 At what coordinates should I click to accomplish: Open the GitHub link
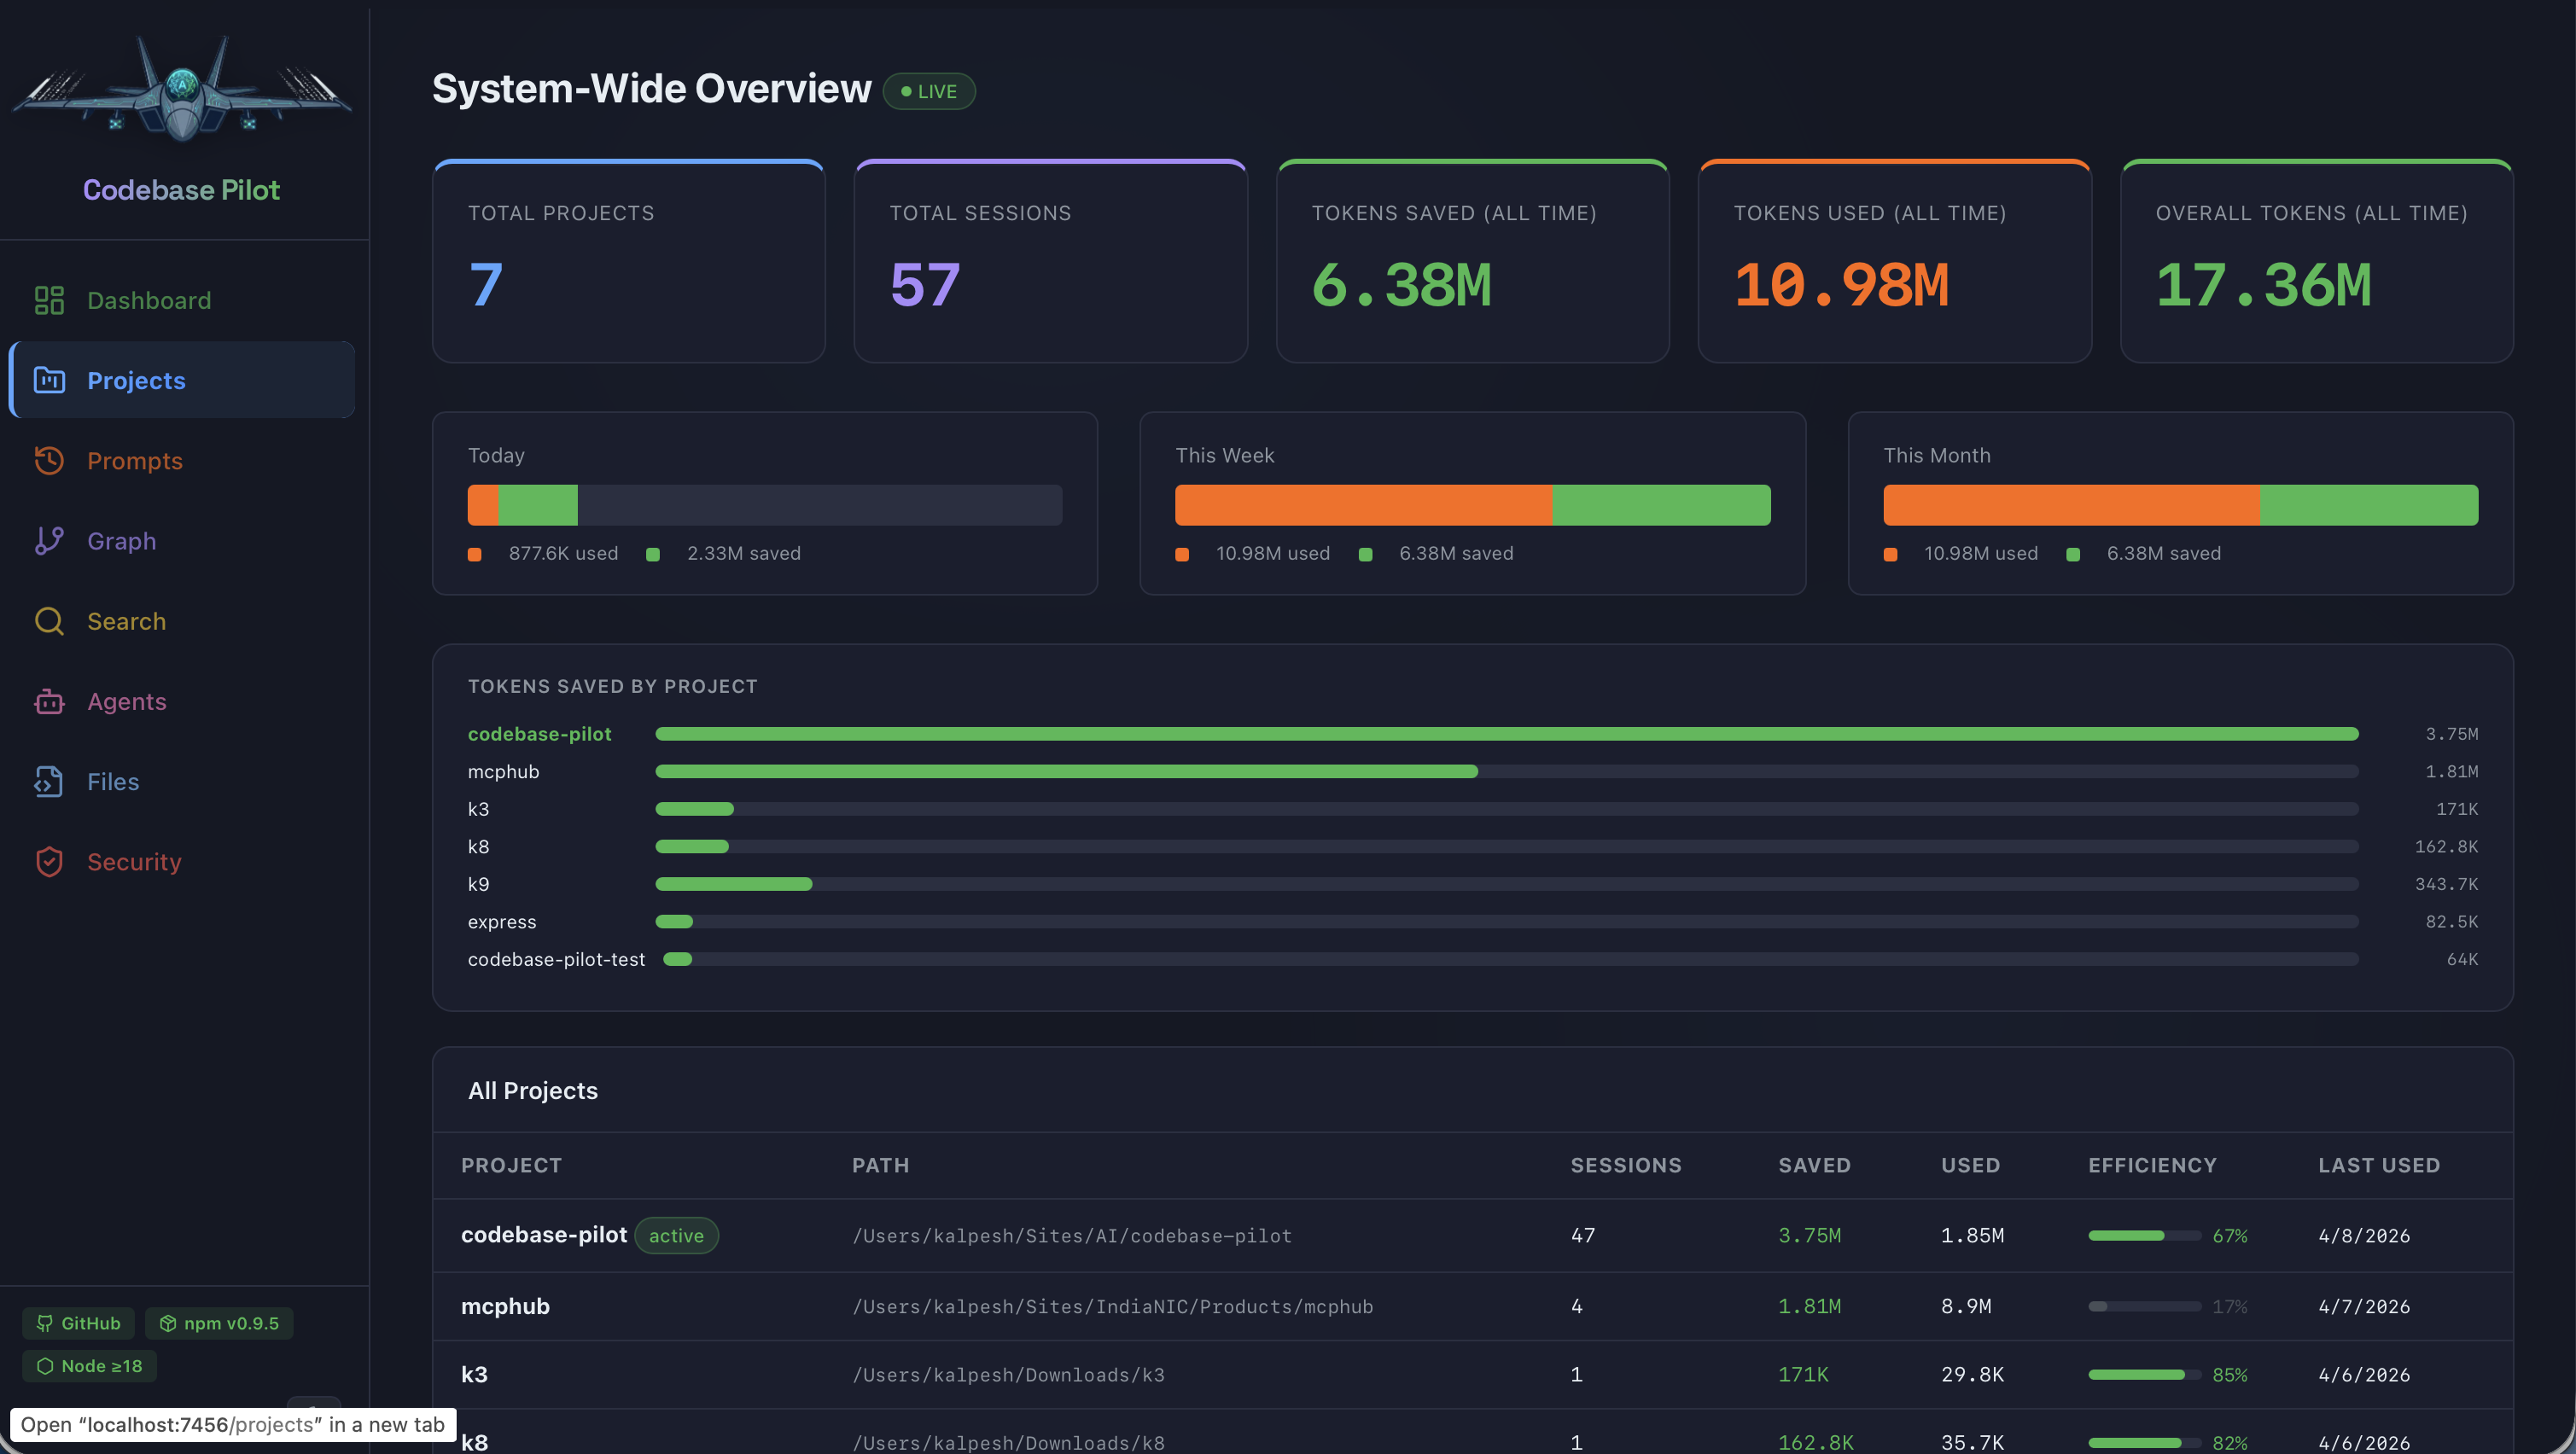[x=78, y=1323]
